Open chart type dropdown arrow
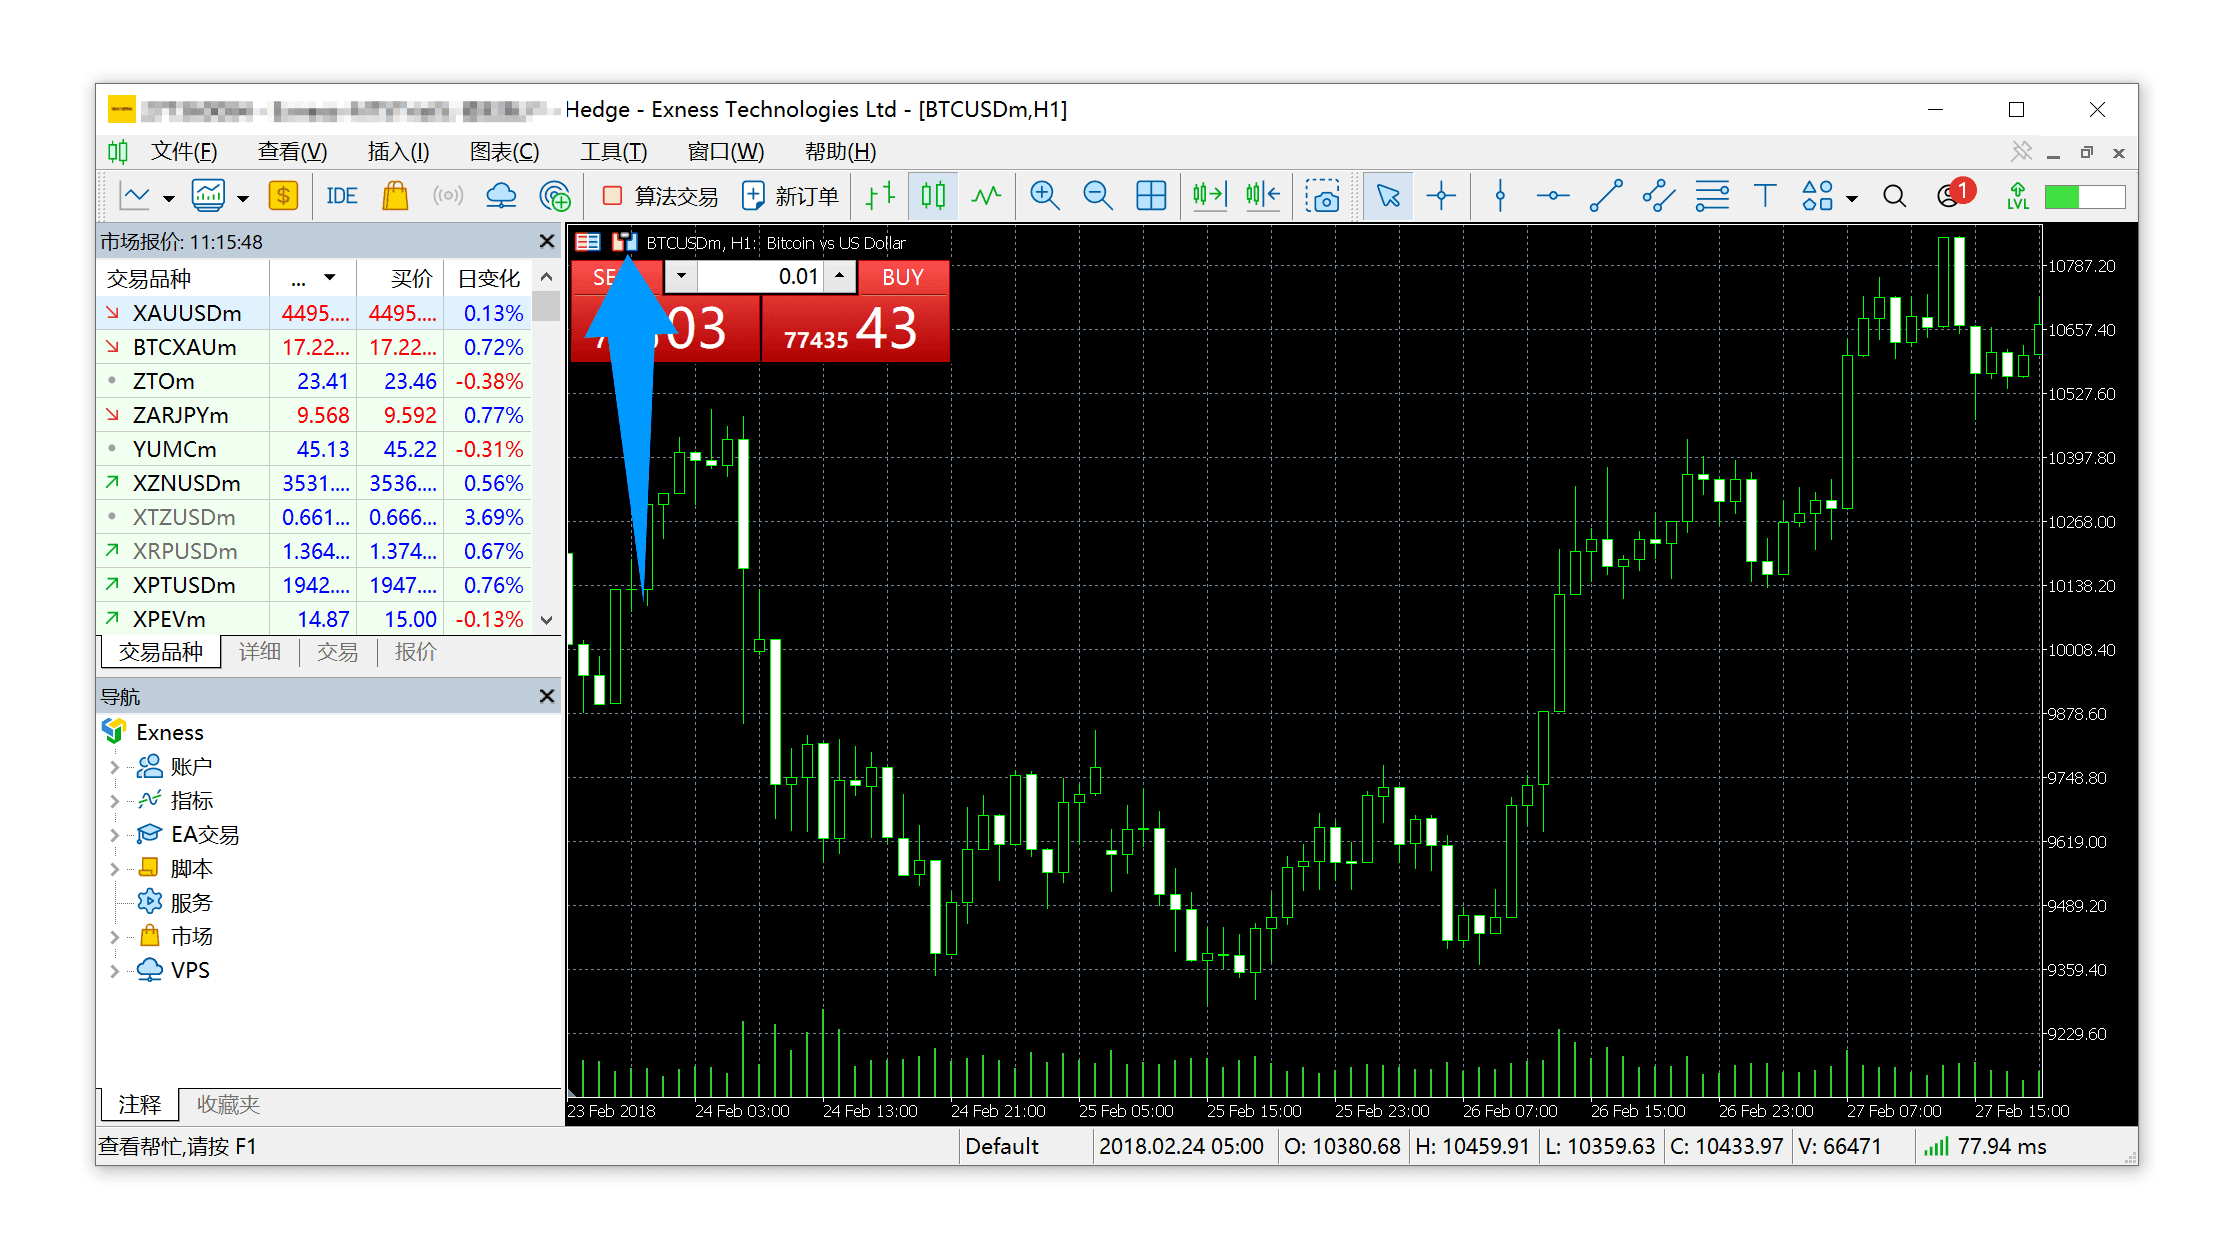The height and width of the screenshot is (1259, 2238). pyautogui.click(x=169, y=198)
